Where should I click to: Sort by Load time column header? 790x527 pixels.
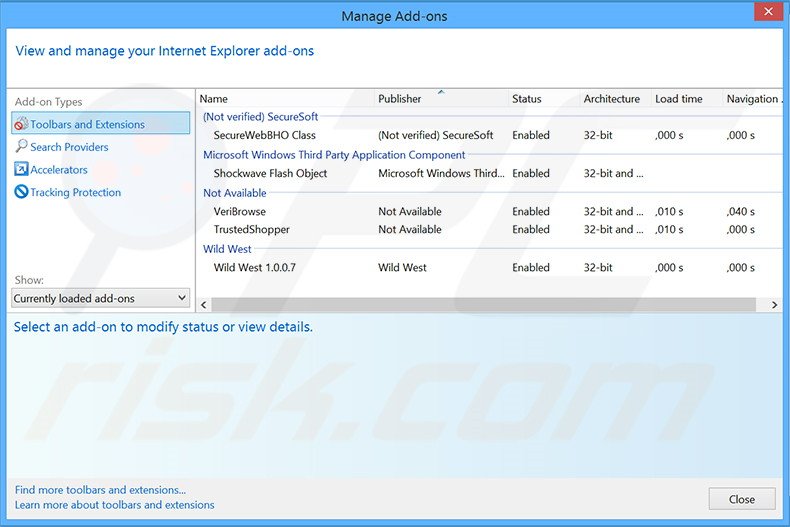click(x=687, y=99)
